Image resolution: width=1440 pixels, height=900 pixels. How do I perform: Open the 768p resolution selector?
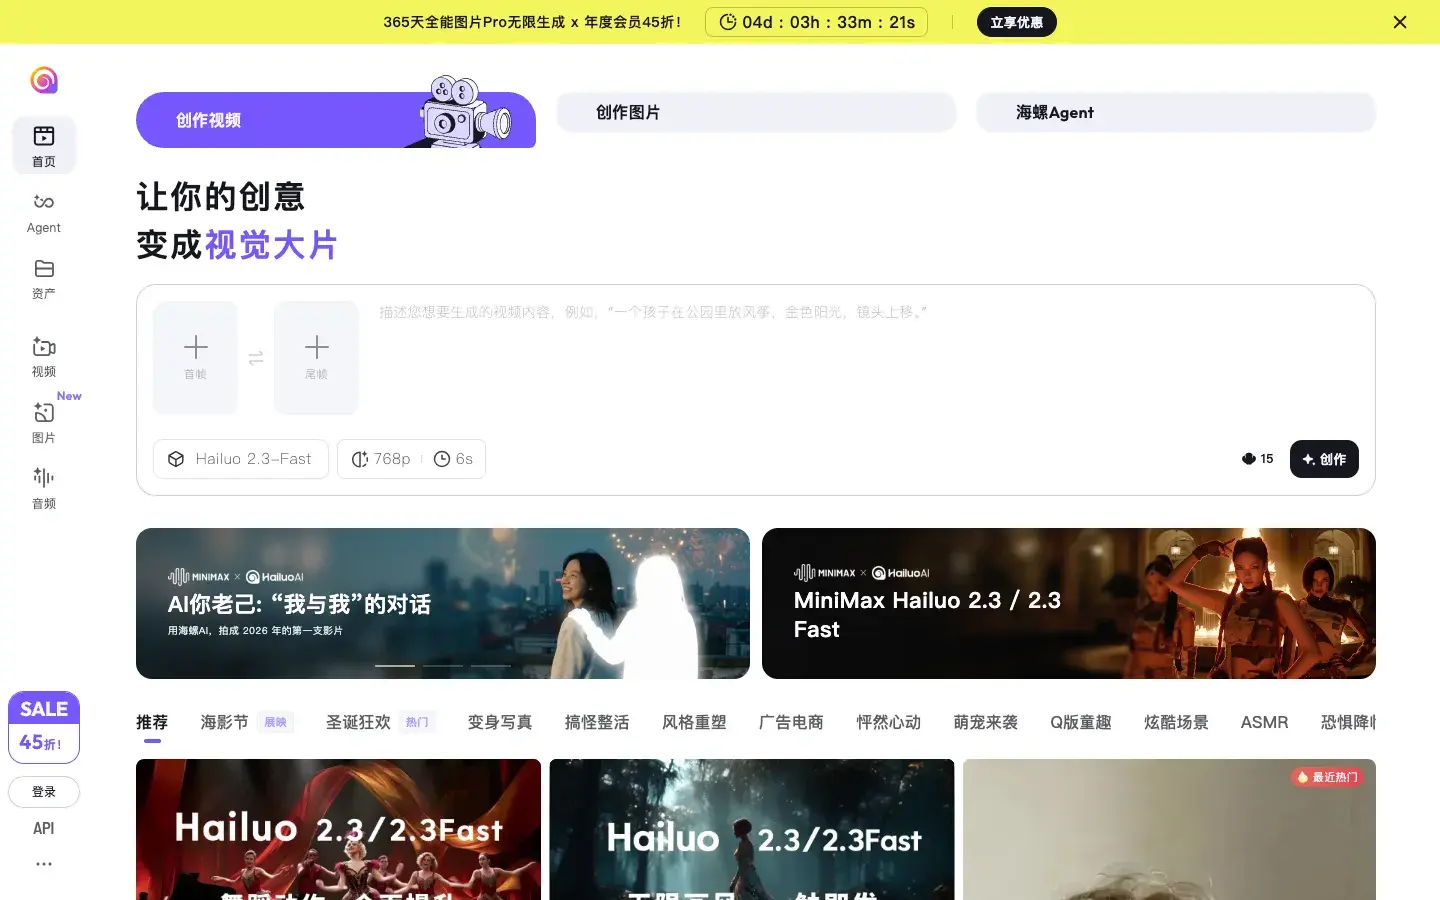(381, 459)
